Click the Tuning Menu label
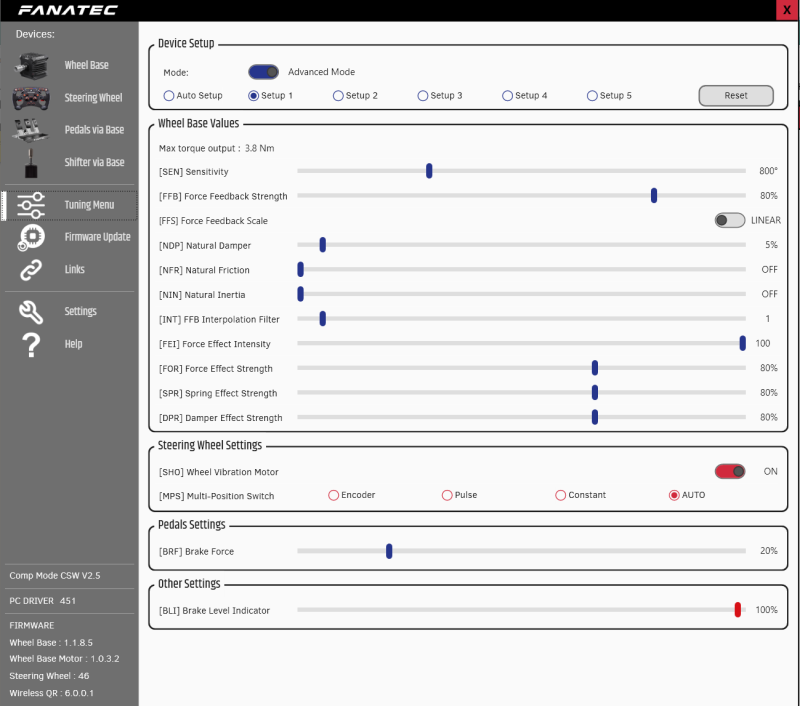The height and width of the screenshot is (706, 800). [89, 205]
